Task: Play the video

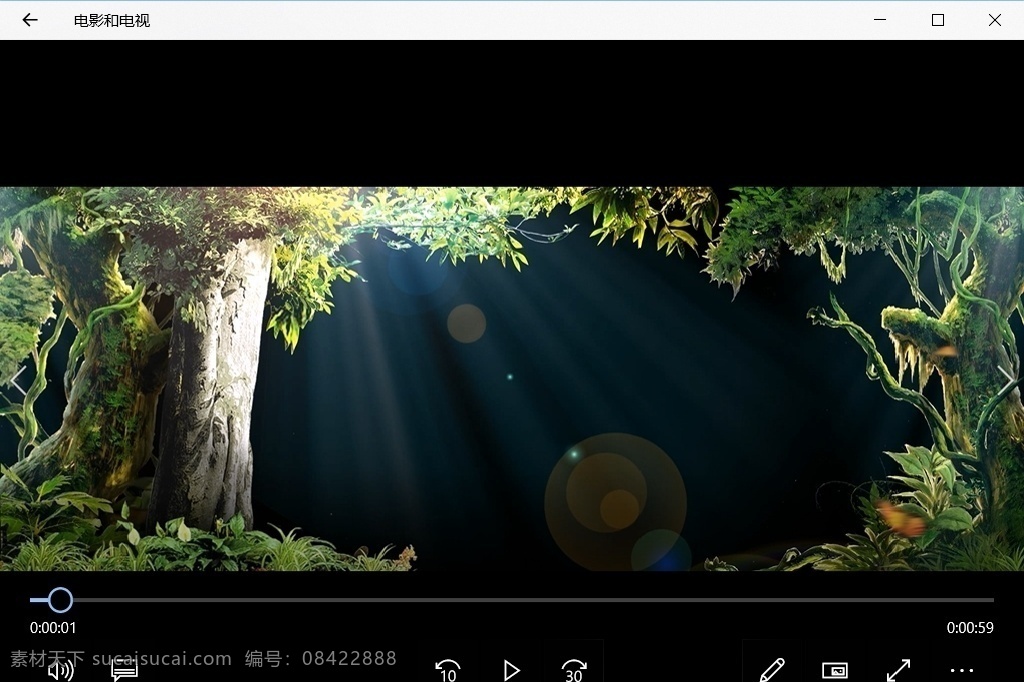Action: click(511, 670)
